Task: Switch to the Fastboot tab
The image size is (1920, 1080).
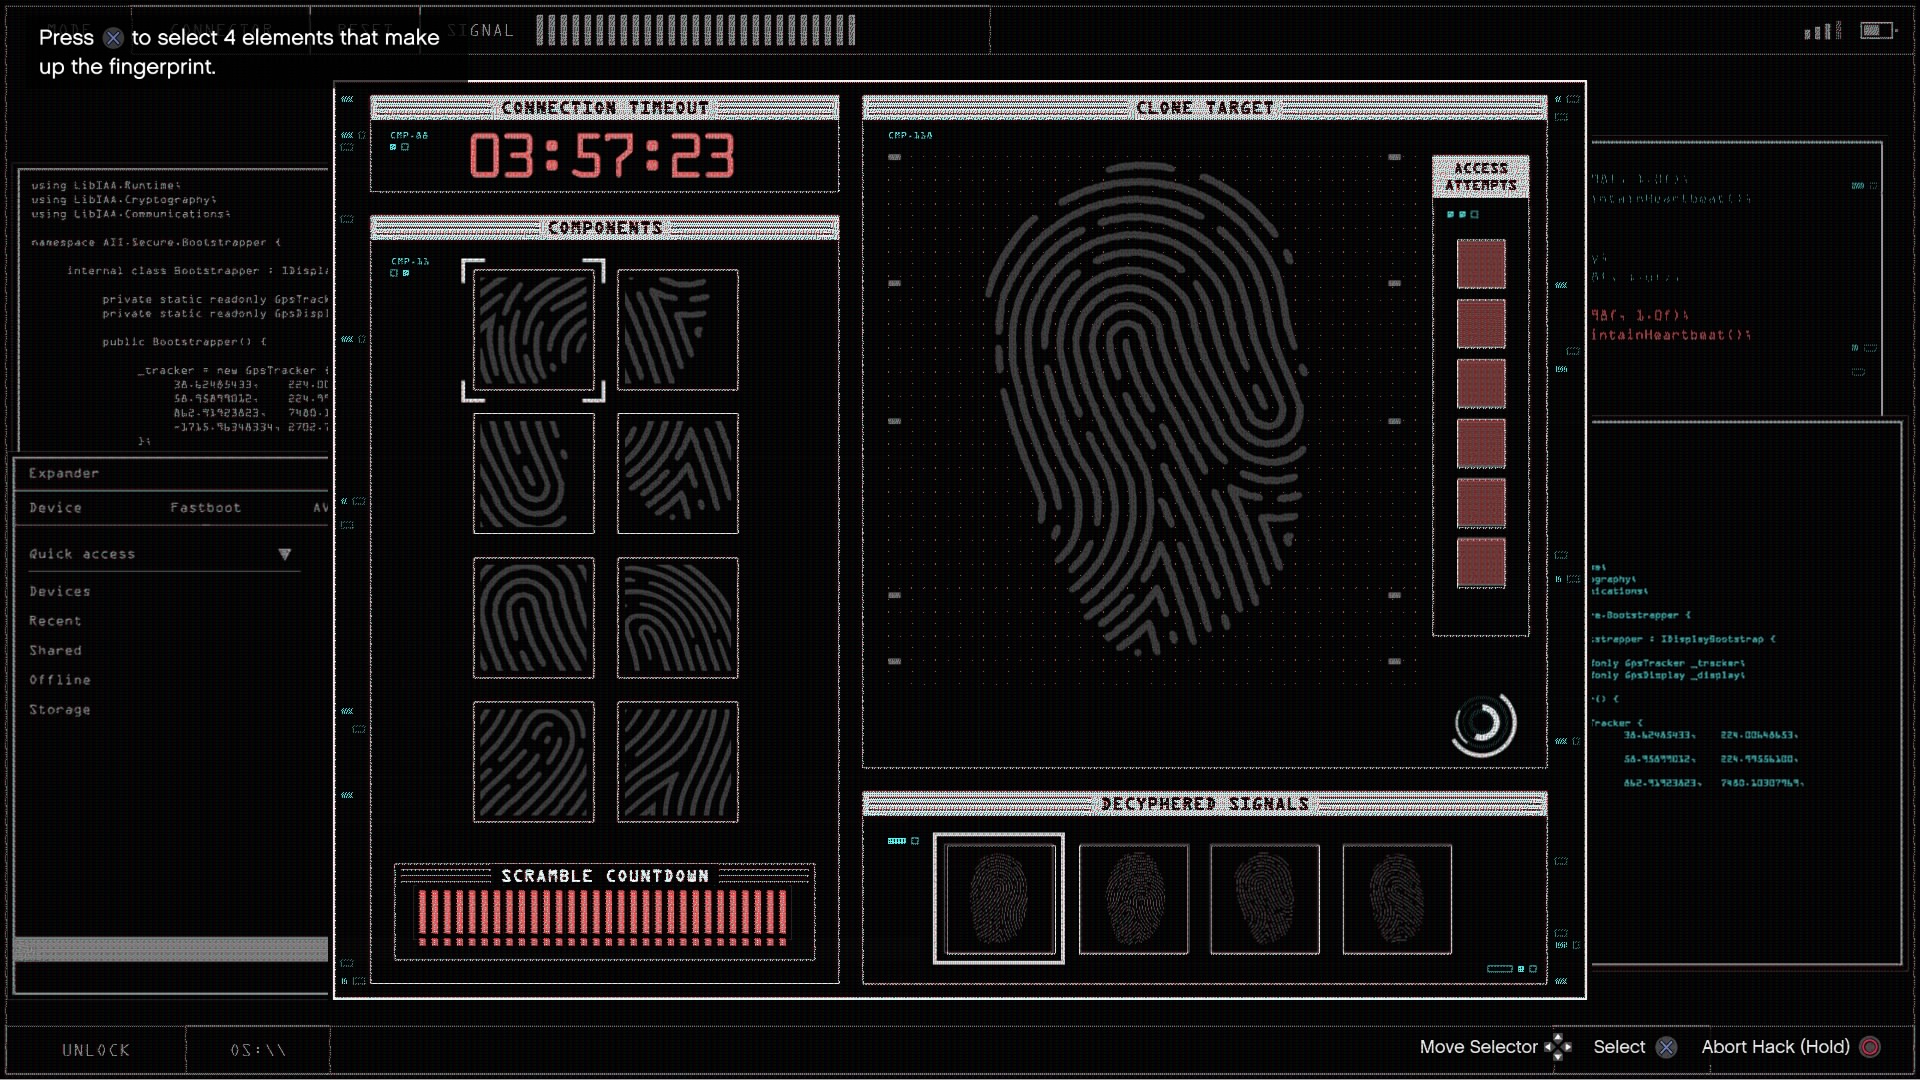Action: point(205,508)
